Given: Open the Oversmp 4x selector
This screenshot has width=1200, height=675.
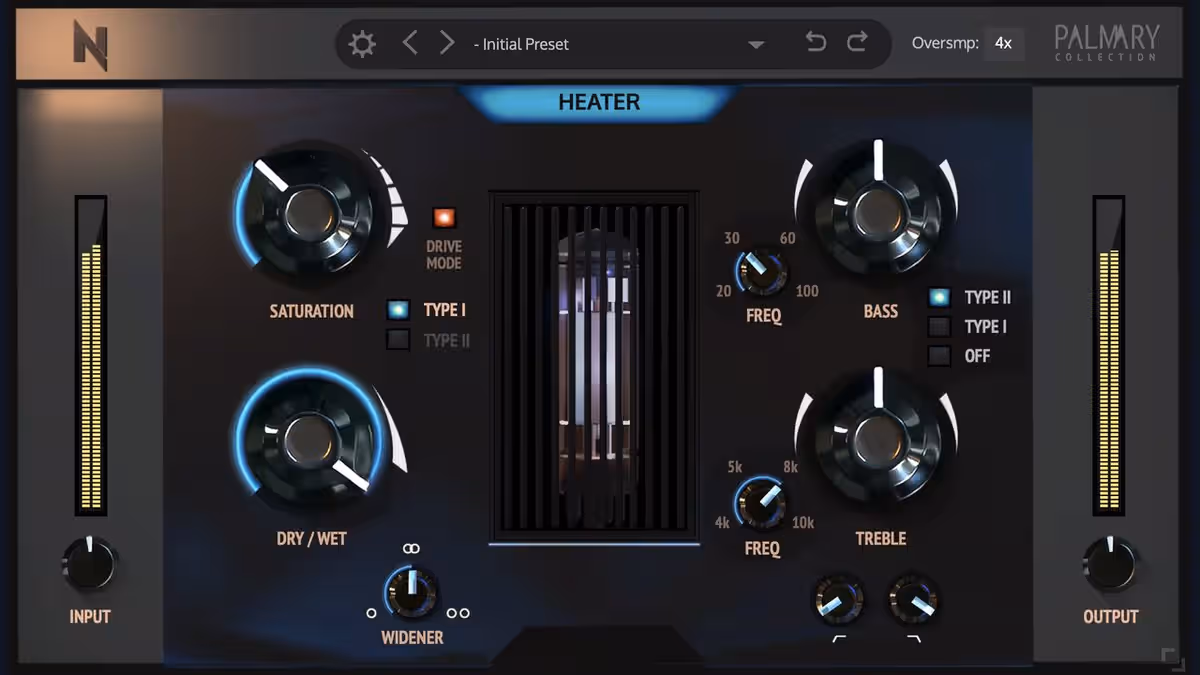Looking at the screenshot, I should point(1003,44).
